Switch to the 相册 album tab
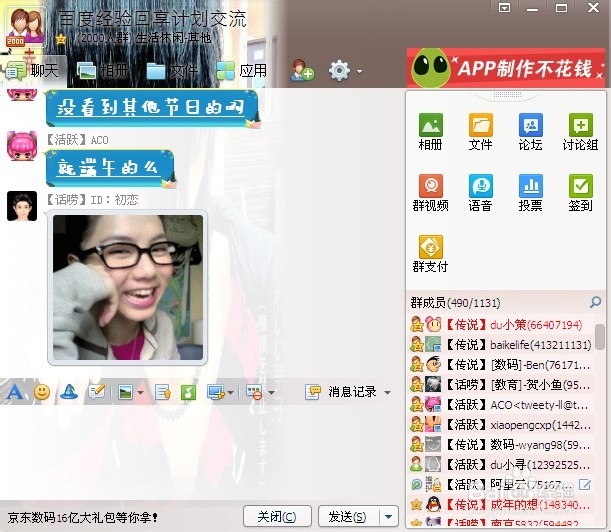Screen dimensions: 611x532 (x=103, y=71)
